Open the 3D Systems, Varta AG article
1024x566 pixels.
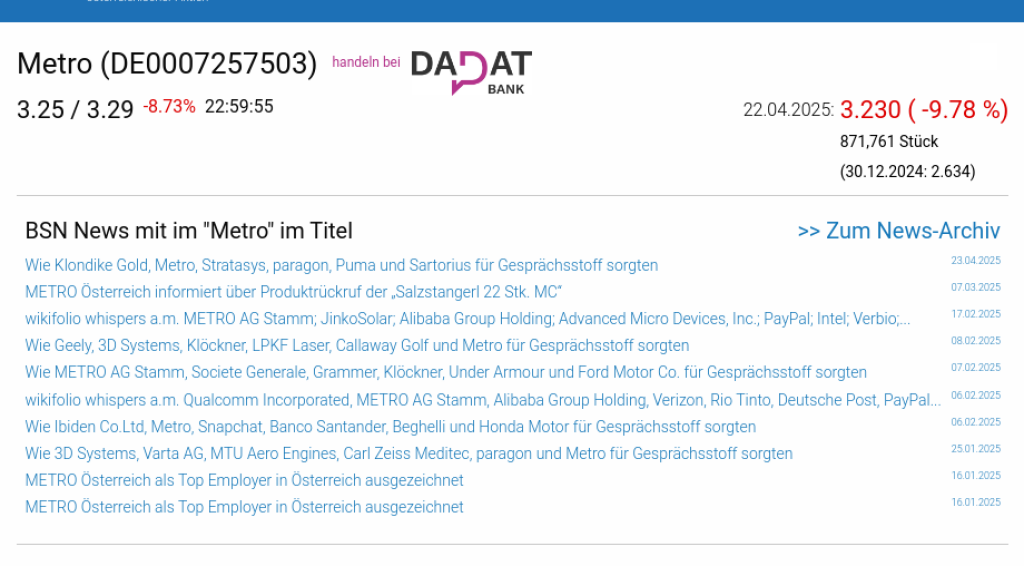tap(408, 454)
